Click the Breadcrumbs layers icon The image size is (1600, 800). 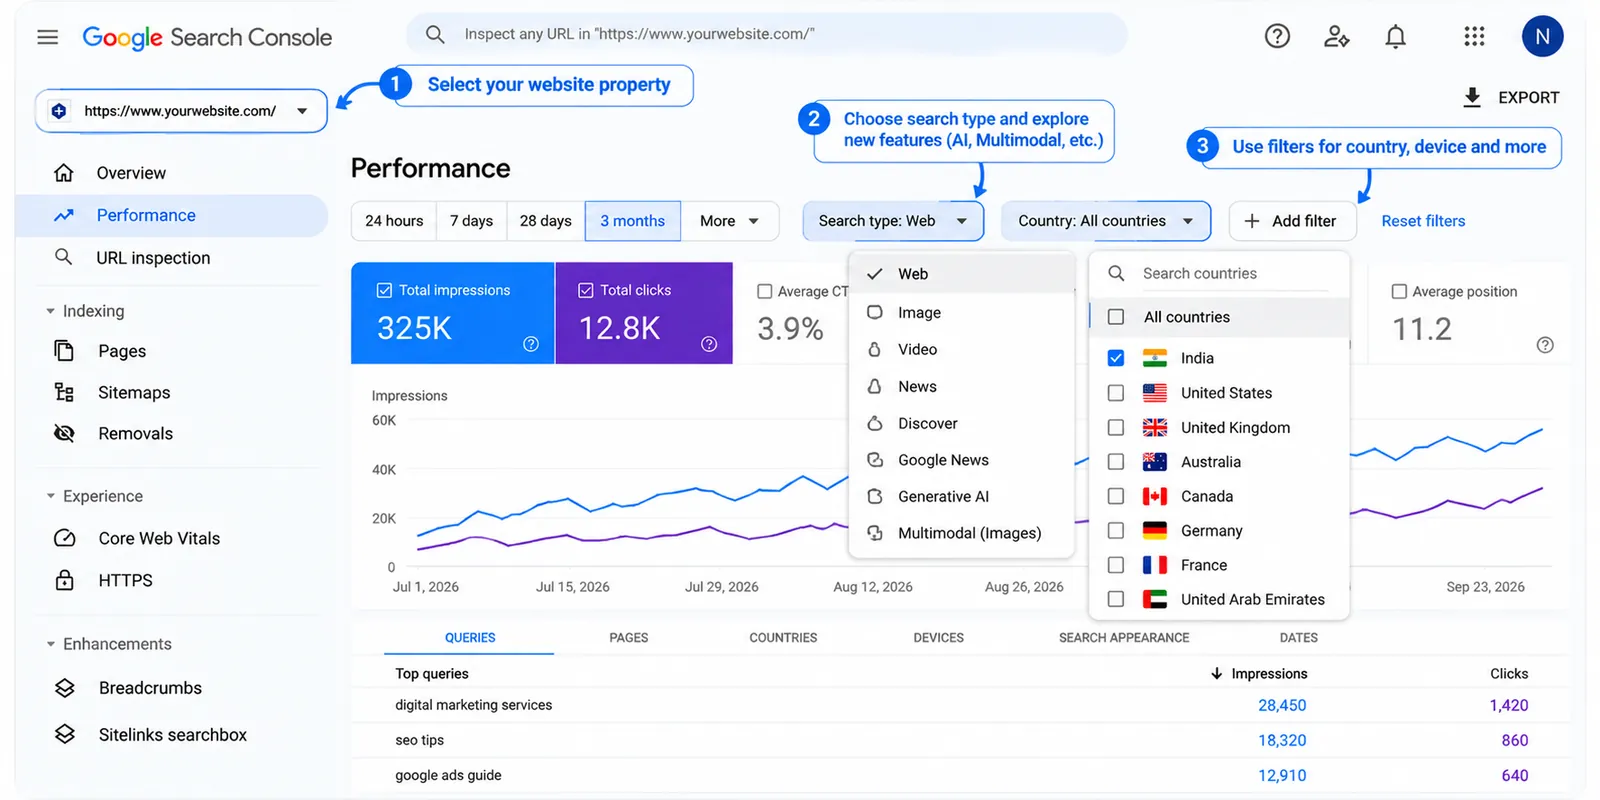[x=64, y=688]
